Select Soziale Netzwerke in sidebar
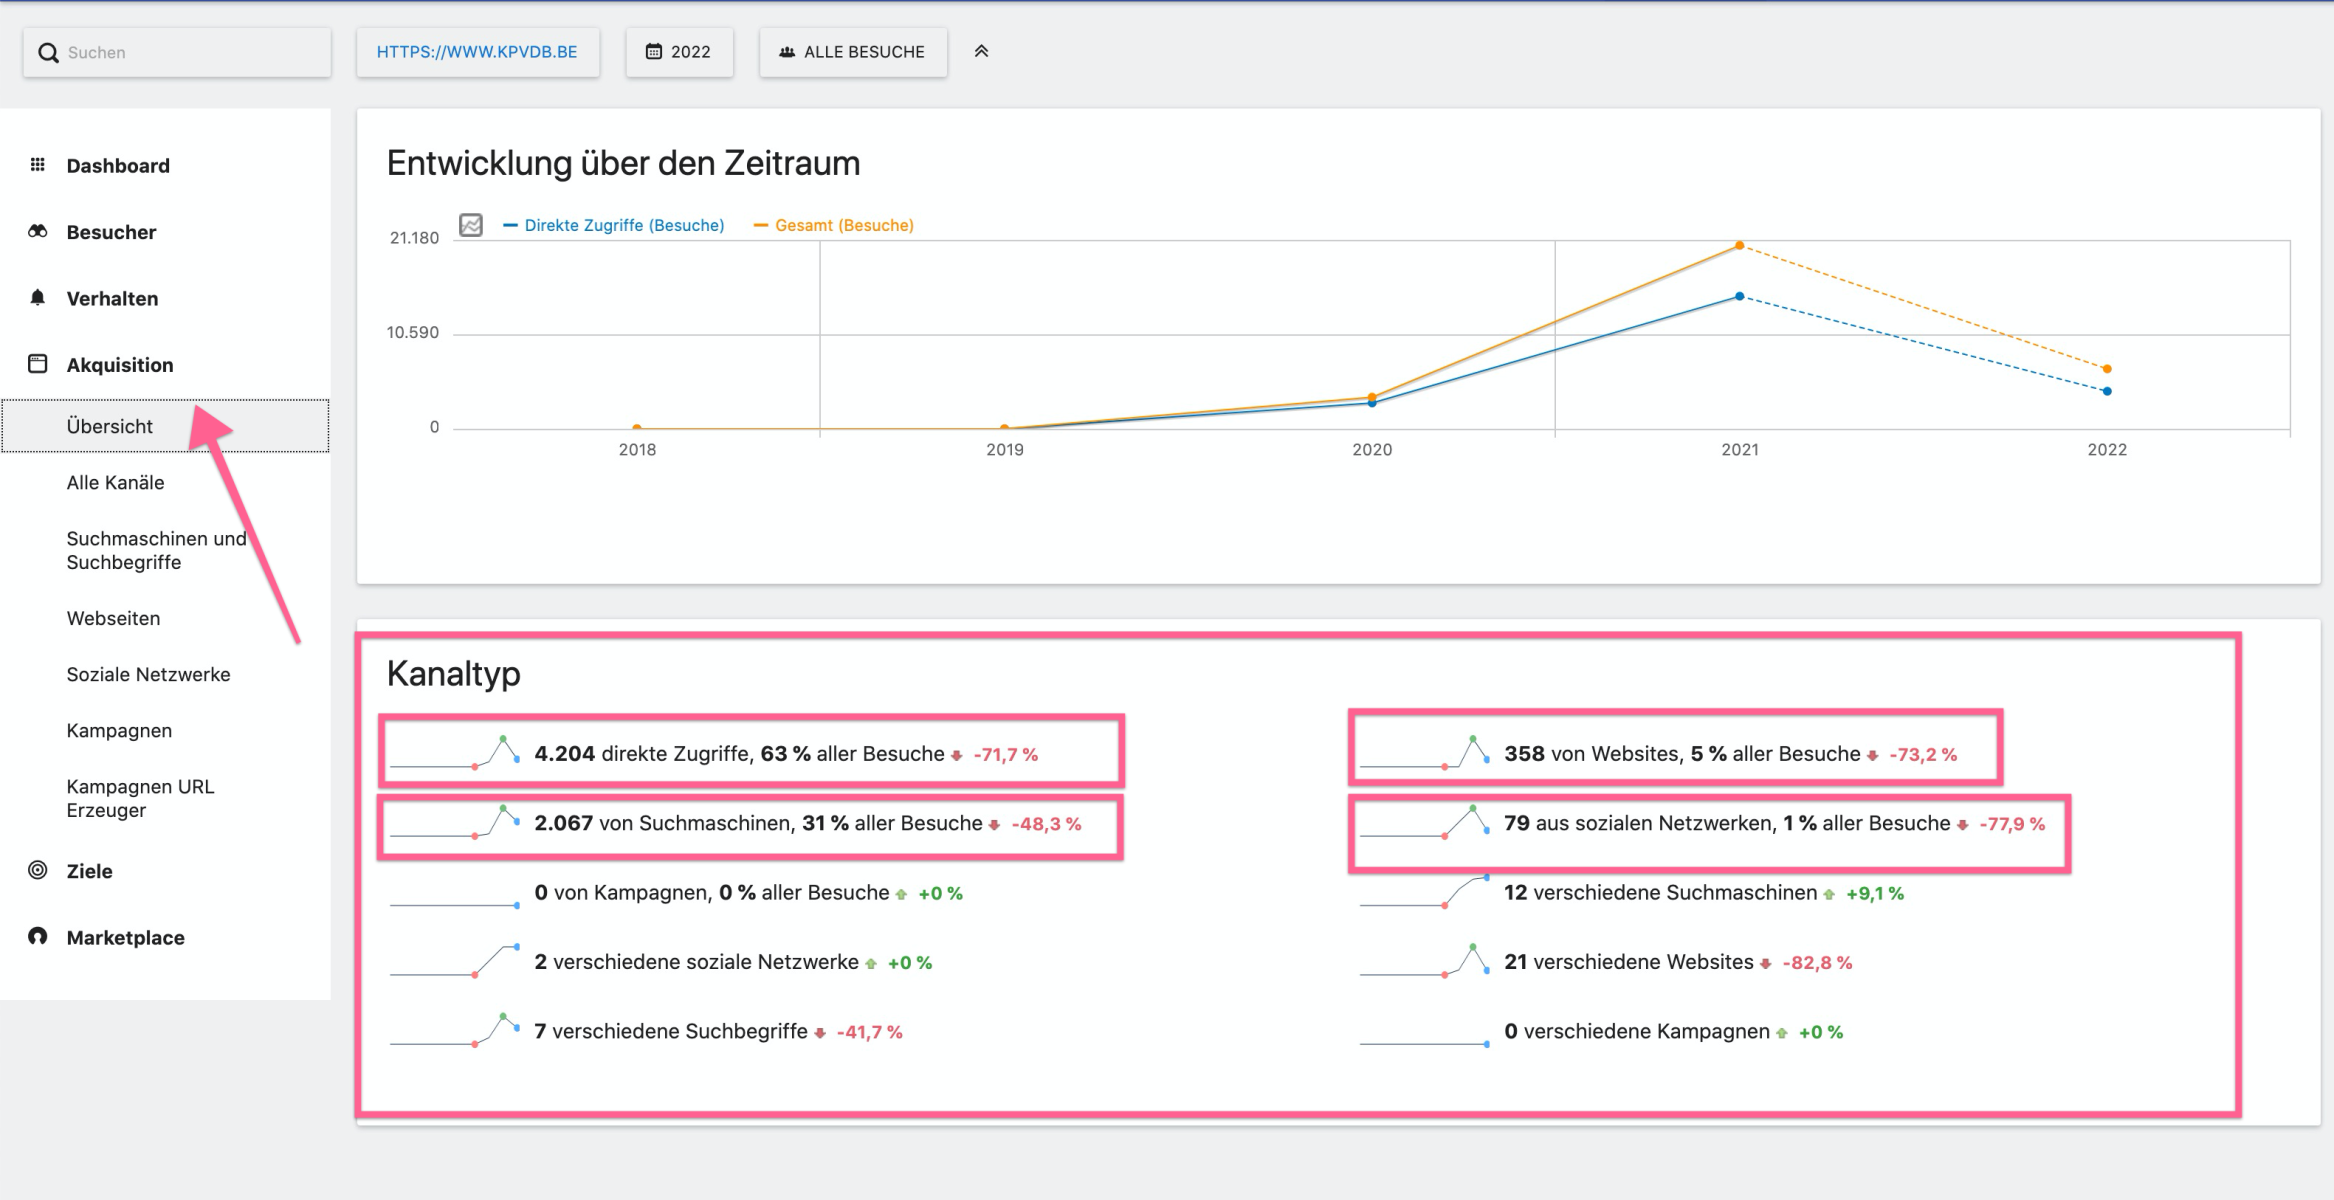Image resolution: width=2334 pixels, height=1200 pixels. [x=148, y=675]
